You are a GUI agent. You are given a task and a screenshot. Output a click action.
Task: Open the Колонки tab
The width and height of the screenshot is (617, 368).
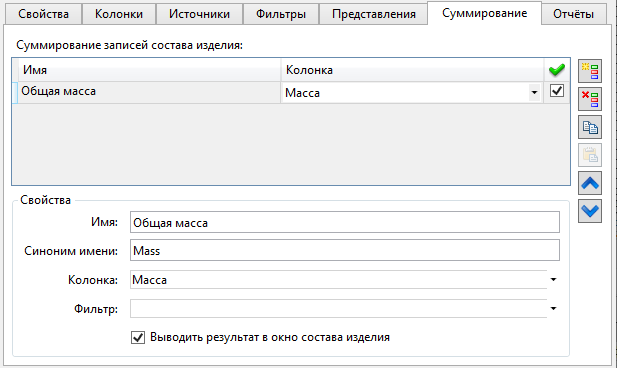coord(119,14)
